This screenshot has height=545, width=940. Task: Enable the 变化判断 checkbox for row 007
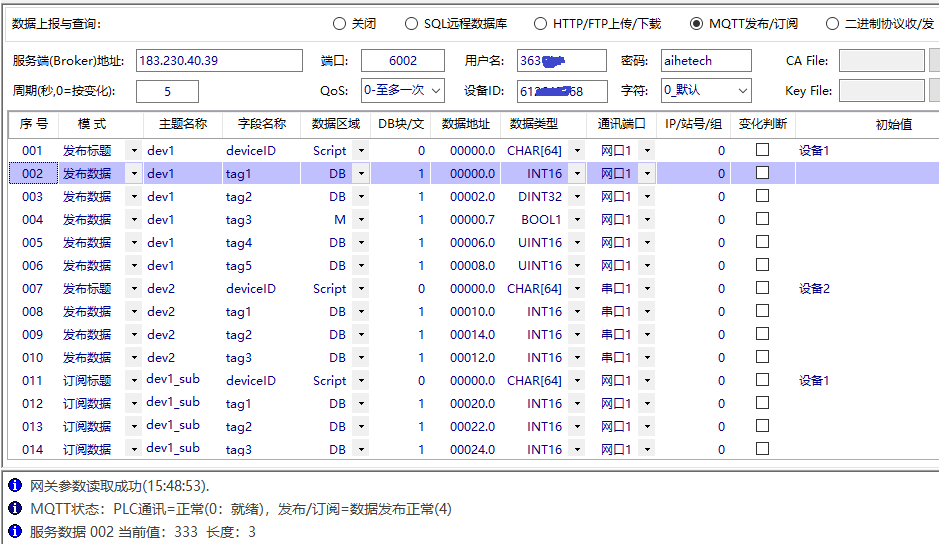[x=762, y=288]
